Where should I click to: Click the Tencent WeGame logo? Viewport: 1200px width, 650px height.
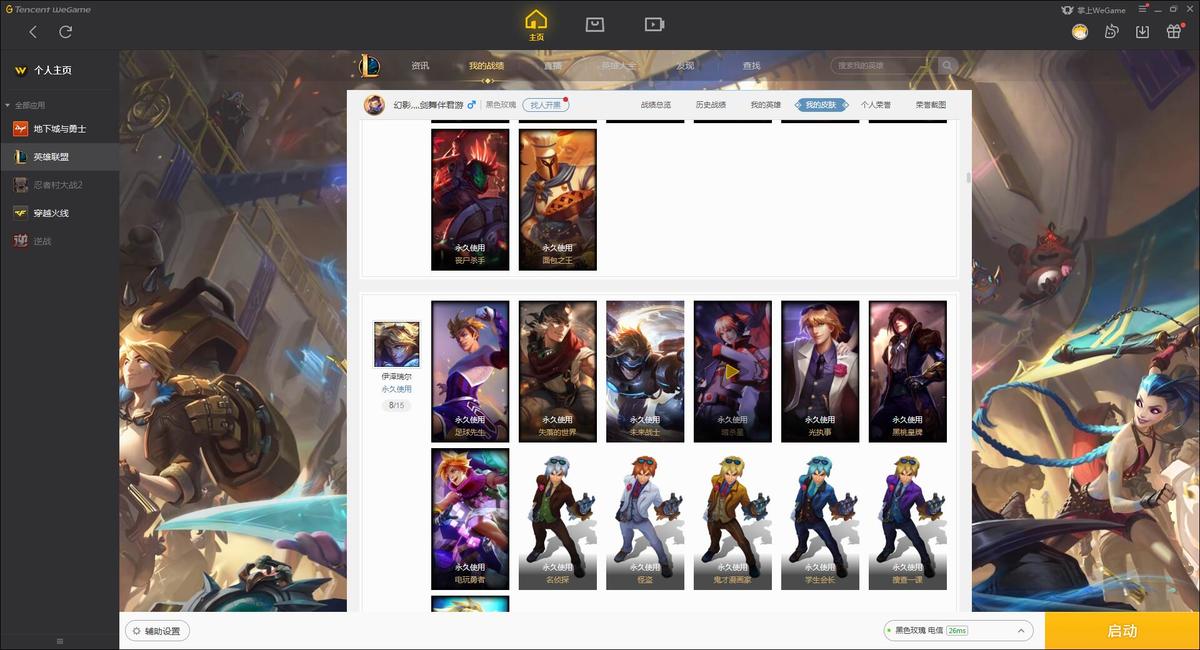48,10
